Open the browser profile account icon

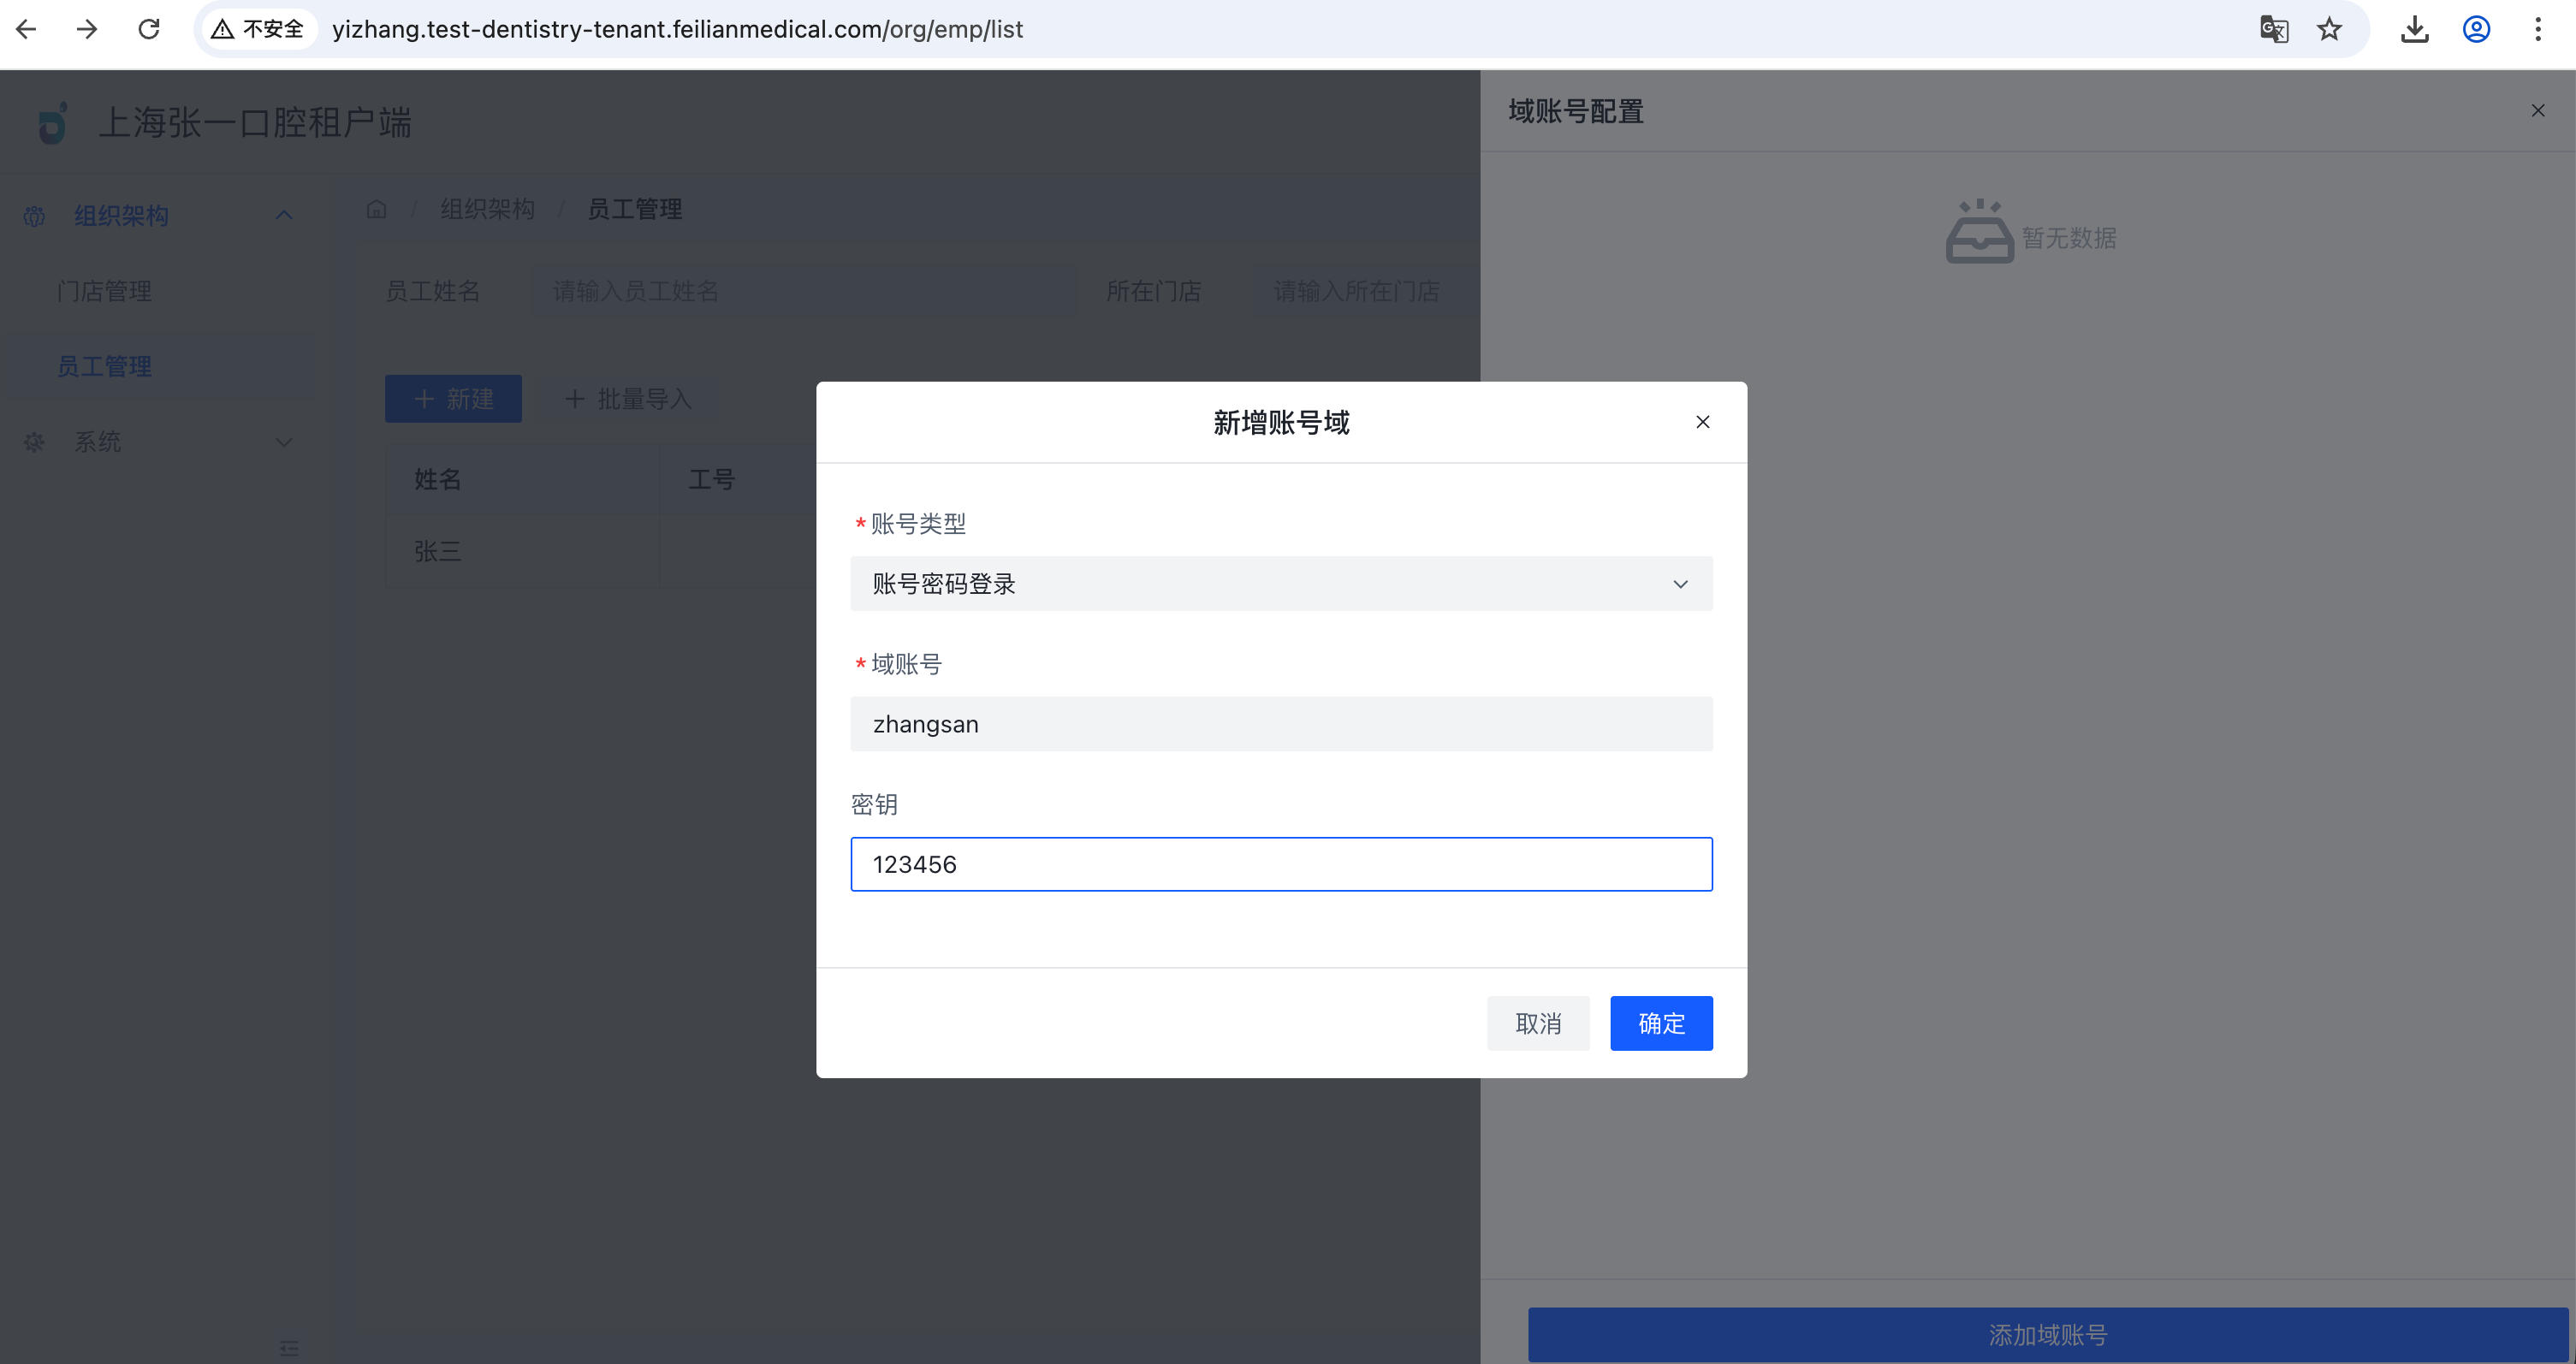(x=2476, y=29)
